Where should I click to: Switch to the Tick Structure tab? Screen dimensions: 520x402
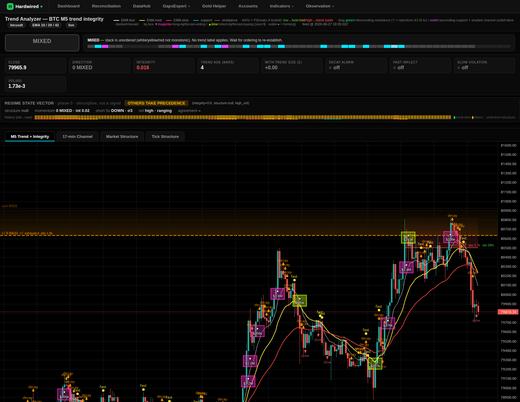[x=165, y=137]
